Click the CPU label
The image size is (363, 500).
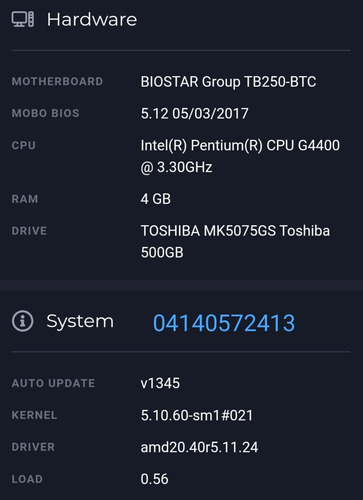pos(24,146)
